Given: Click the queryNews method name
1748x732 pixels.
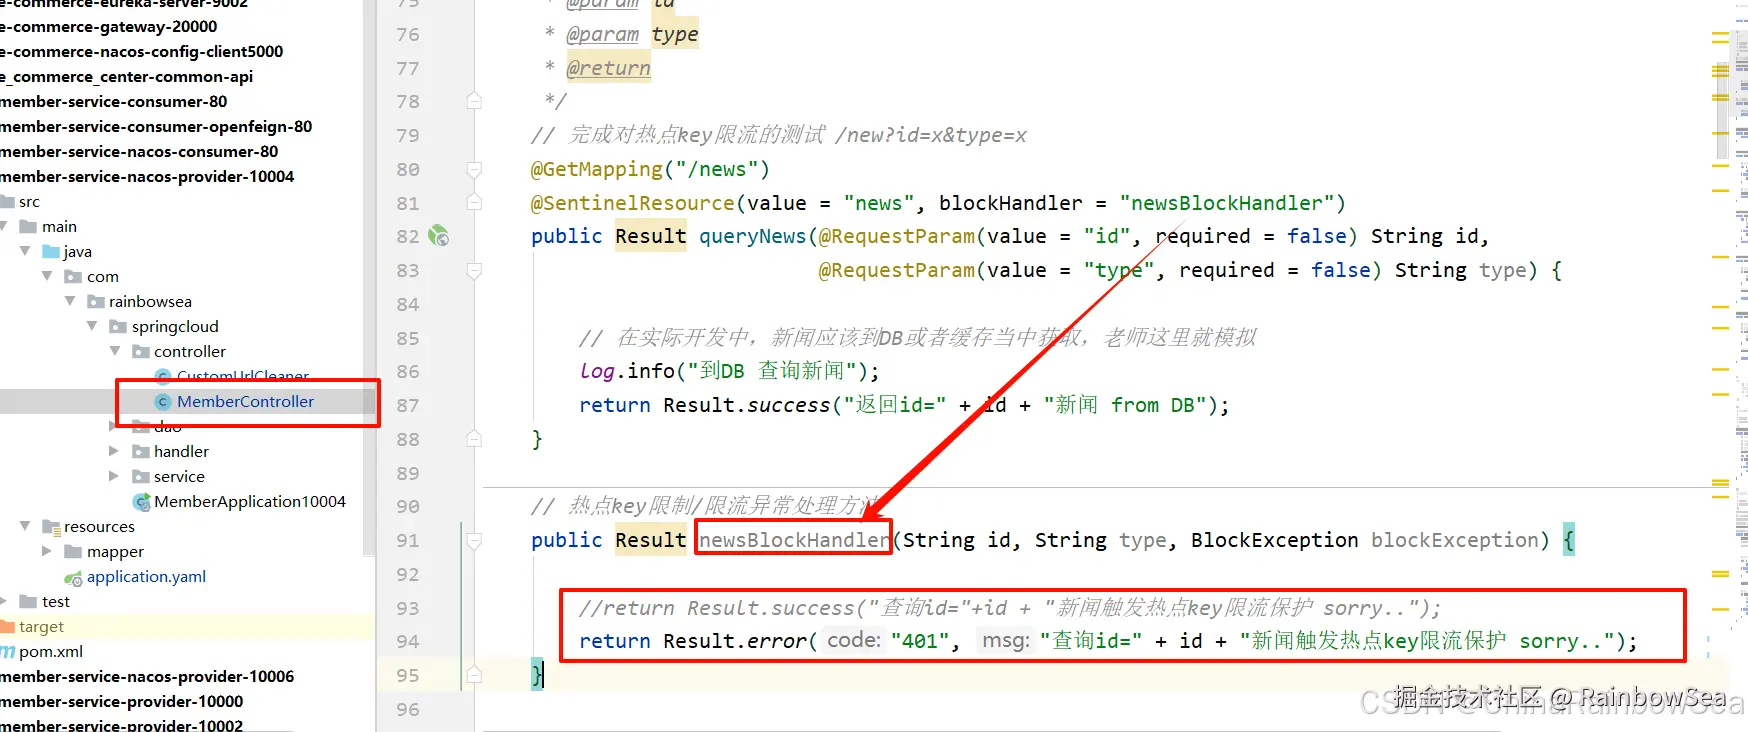Looking at the screenshot, I should [x=752, y=236].
